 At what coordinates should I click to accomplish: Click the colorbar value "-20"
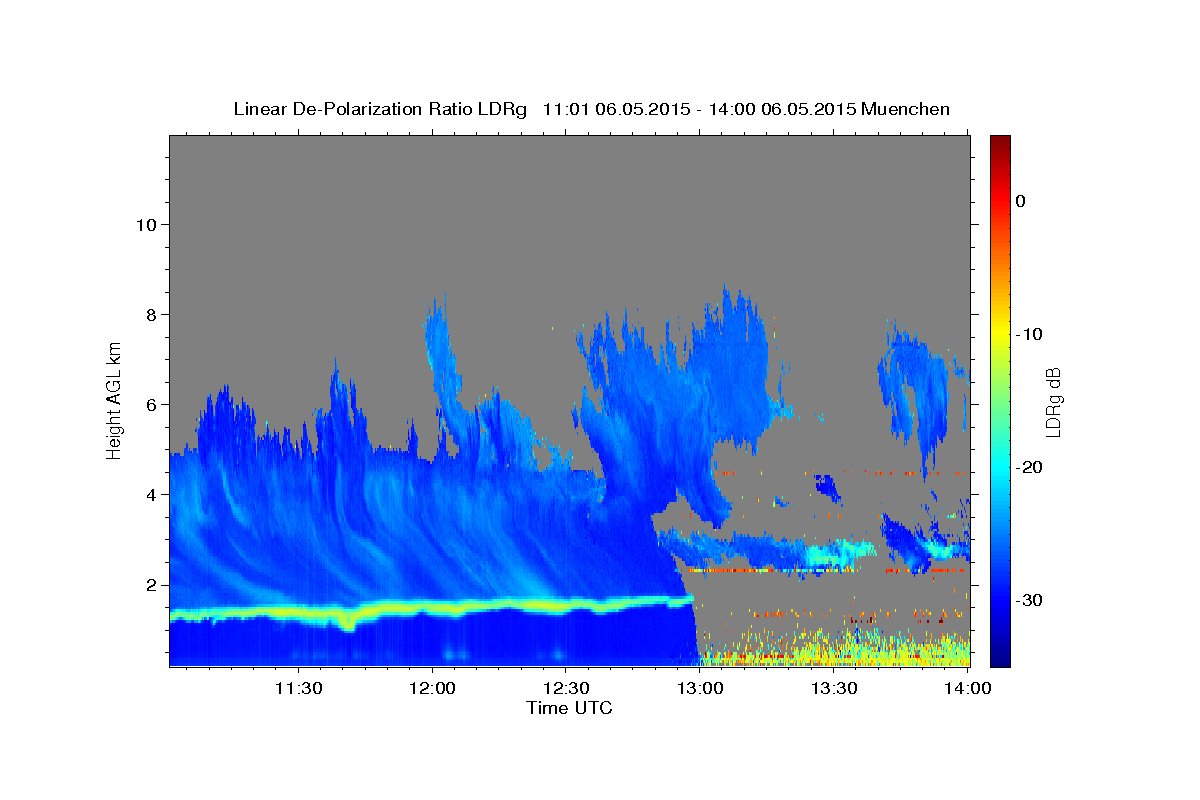1030,467
